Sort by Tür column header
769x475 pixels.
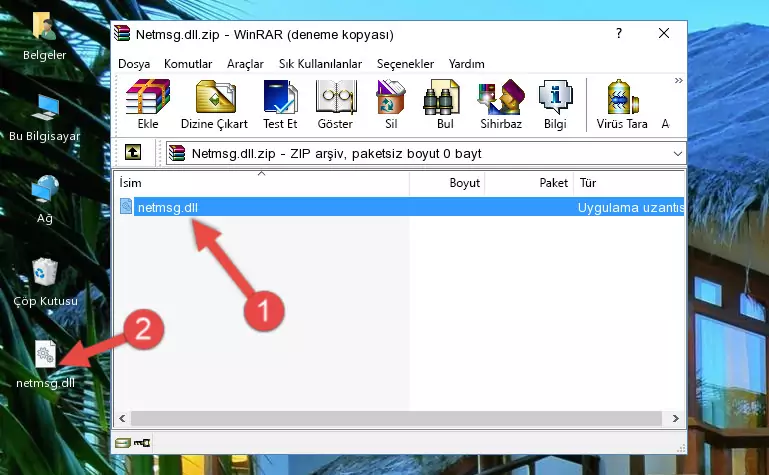pyautogui.click(x=629, y=183)
